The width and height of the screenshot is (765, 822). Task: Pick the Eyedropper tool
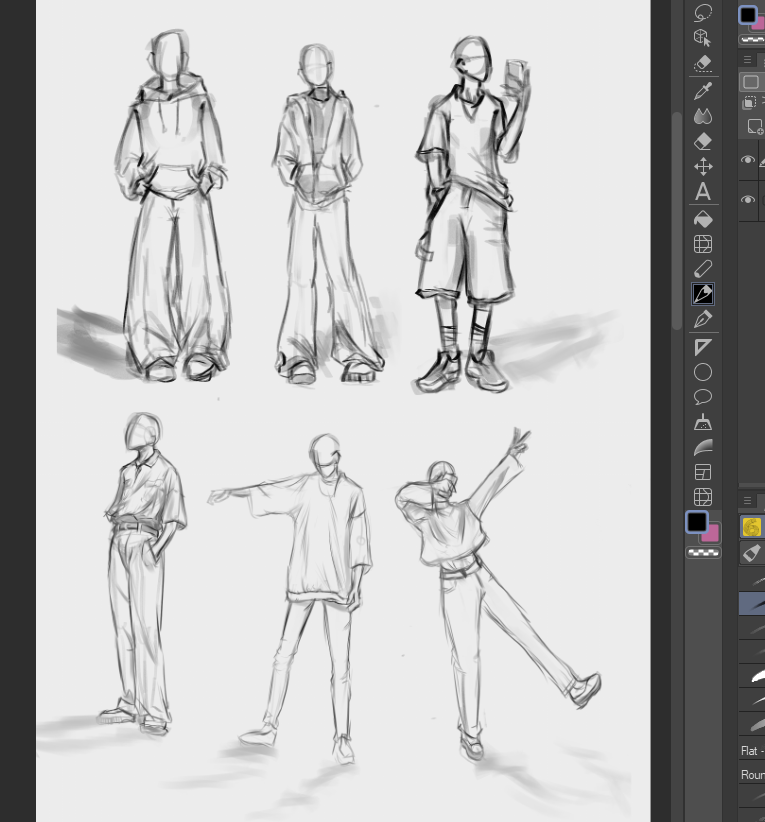pyautogui.click(x=703, y=91)
